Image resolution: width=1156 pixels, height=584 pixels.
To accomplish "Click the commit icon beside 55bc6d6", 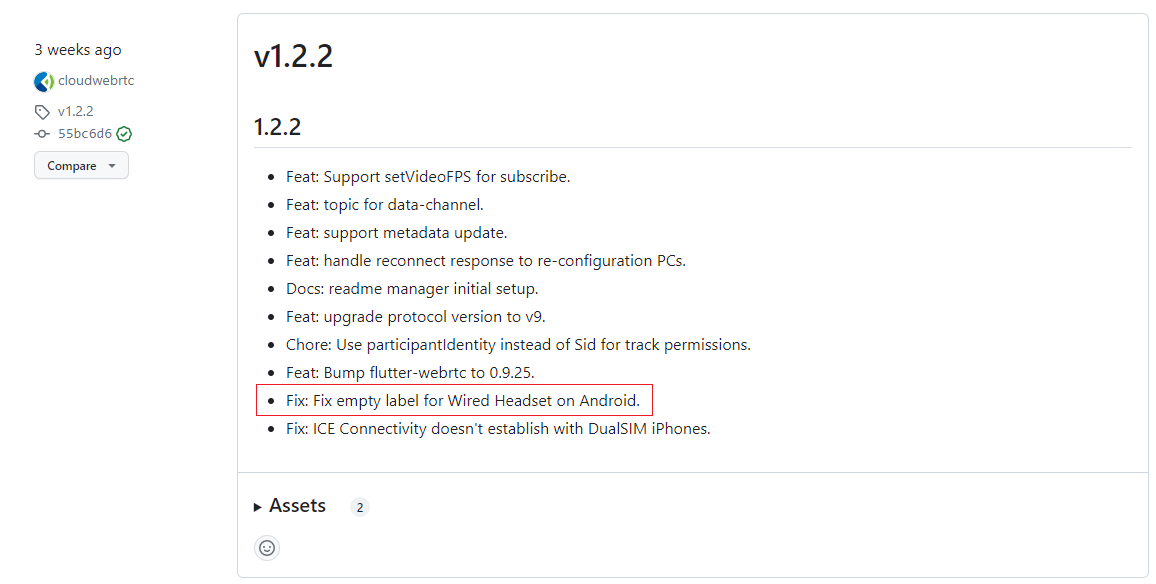I will (x=40, y=133).
